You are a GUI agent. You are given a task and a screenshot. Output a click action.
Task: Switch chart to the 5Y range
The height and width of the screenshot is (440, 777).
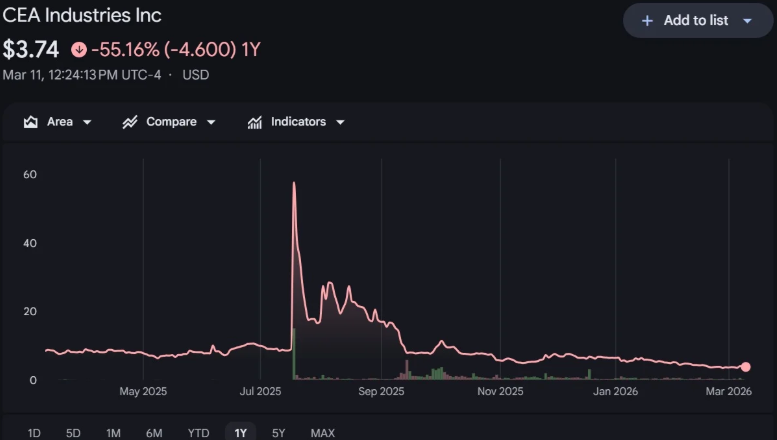coord(279,432)
